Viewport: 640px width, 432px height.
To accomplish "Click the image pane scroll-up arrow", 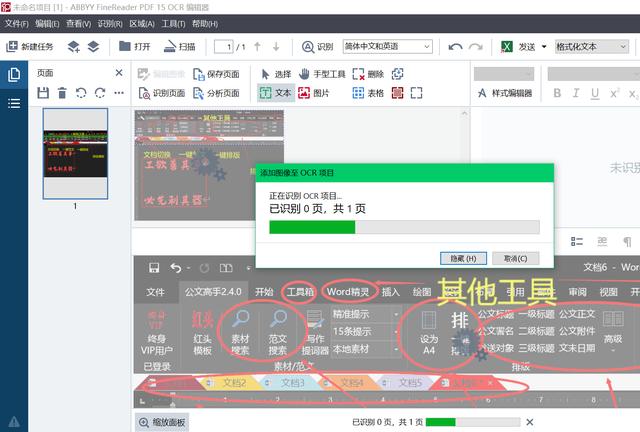I will pyautogui.click(x=464, y=113).
